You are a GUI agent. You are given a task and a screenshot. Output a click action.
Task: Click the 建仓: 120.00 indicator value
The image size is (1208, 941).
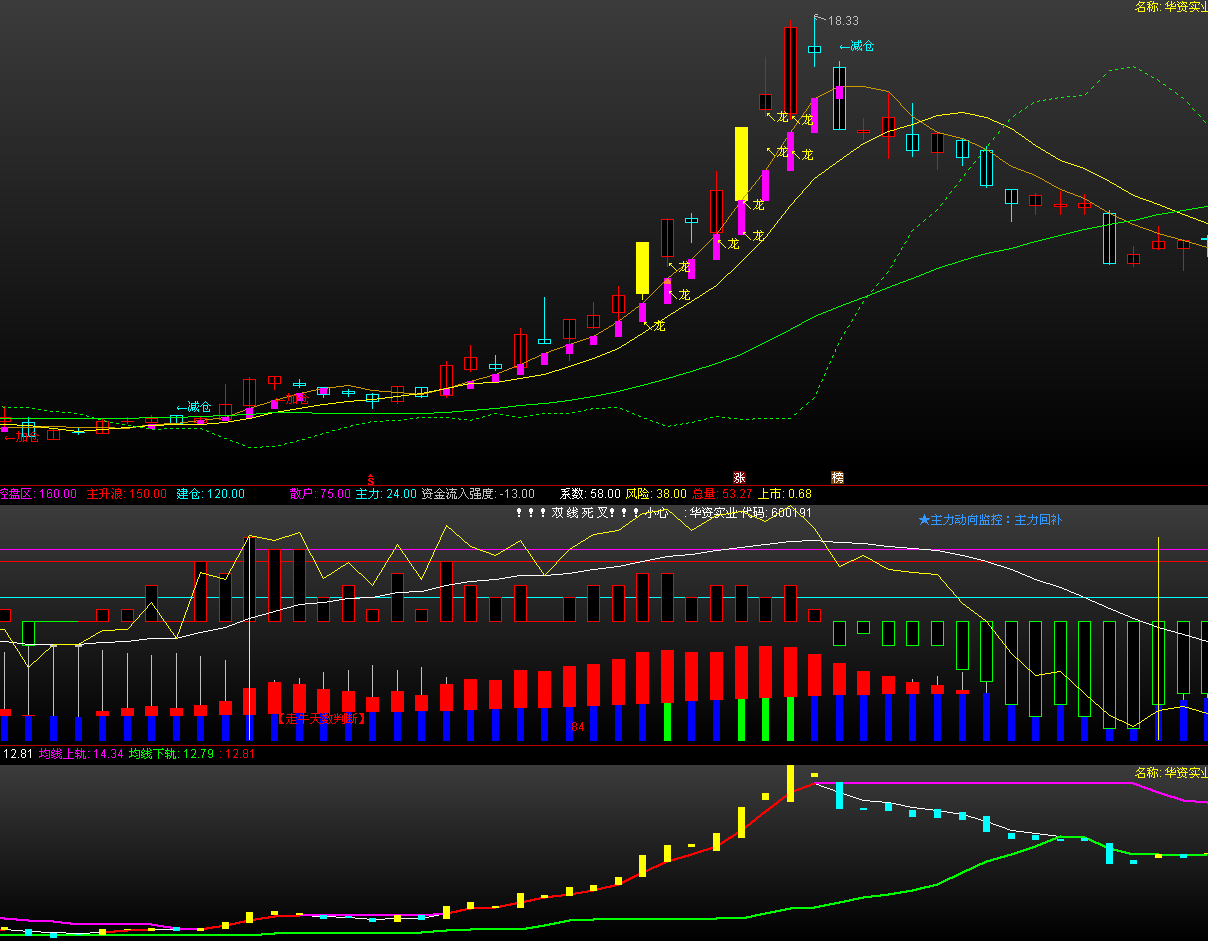coord(211,494)
